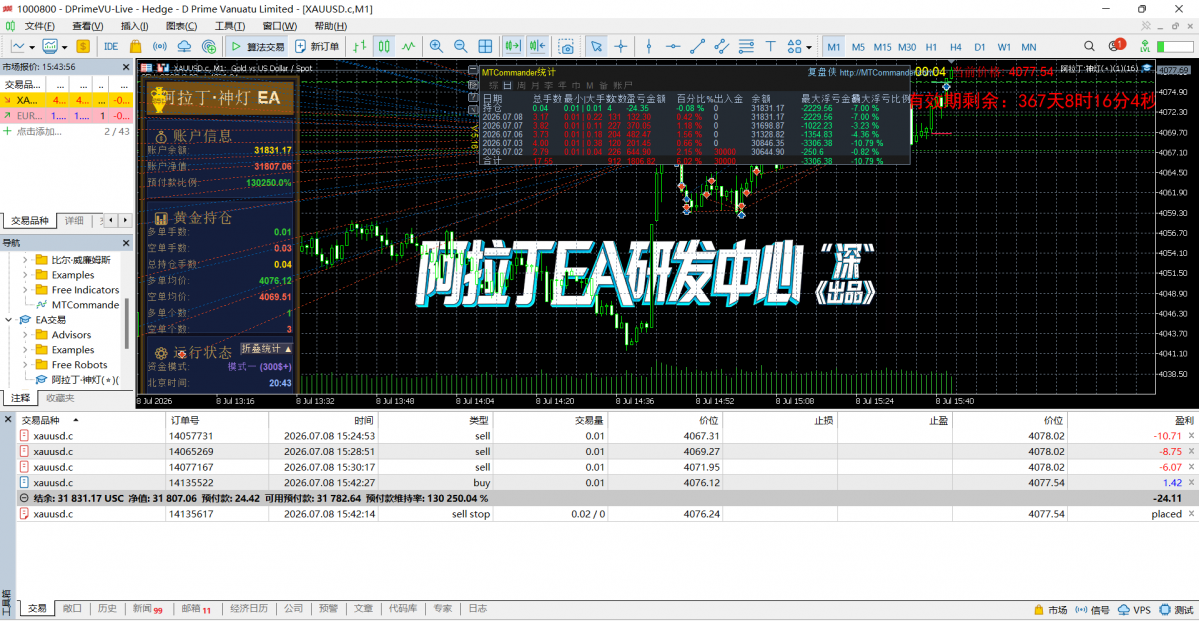Select the M1 timeframe
This screenshot has width=1199, height=621.
coord(833,46)
